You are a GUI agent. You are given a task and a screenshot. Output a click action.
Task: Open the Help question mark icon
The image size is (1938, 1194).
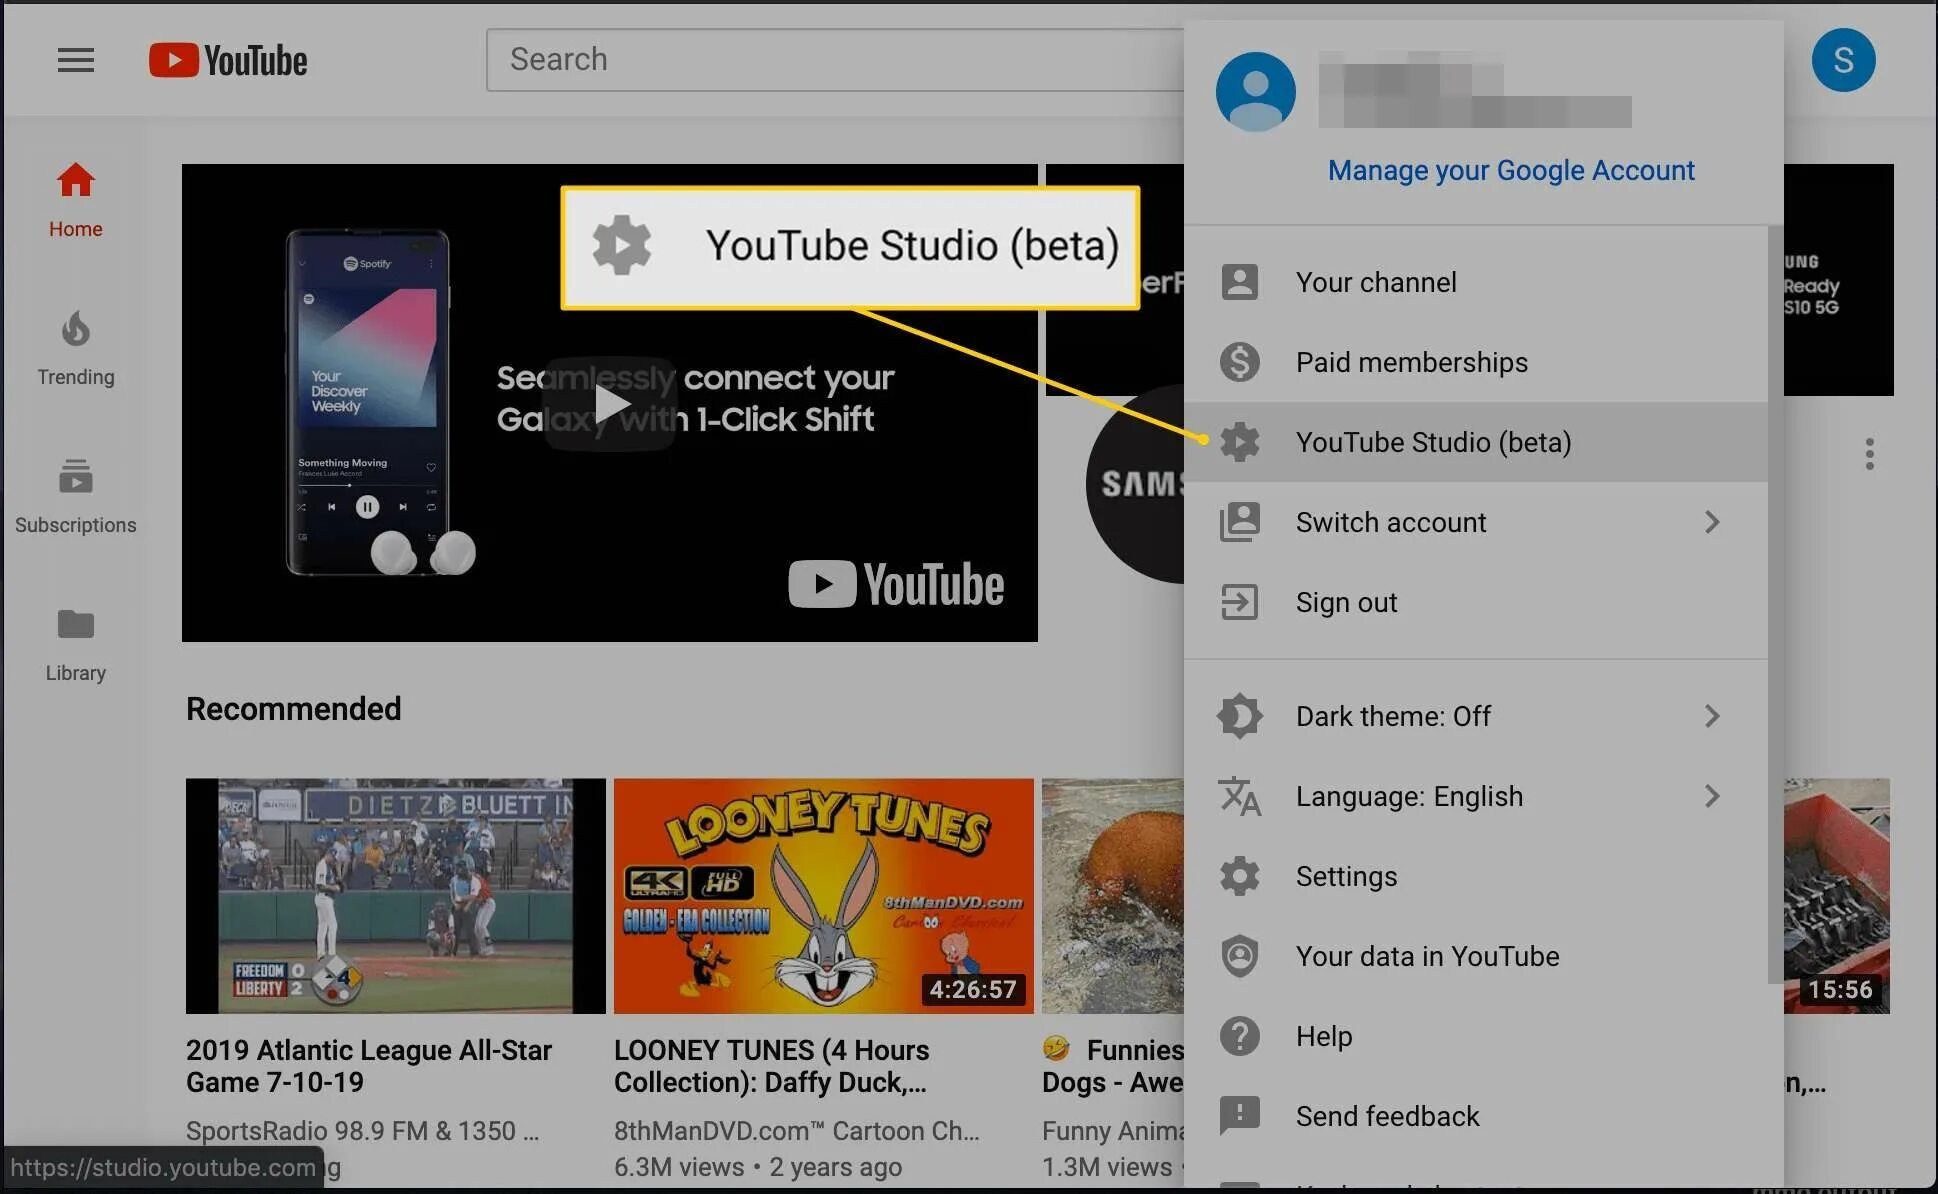[1240, 1036]
